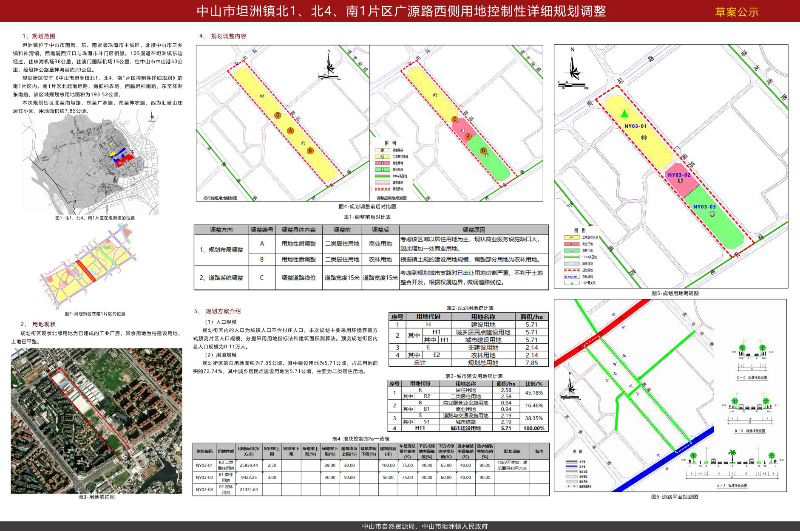This screenshot has height=531, width=800.
Task: Click the "比例/%" column header
Action: pos(534,384)
